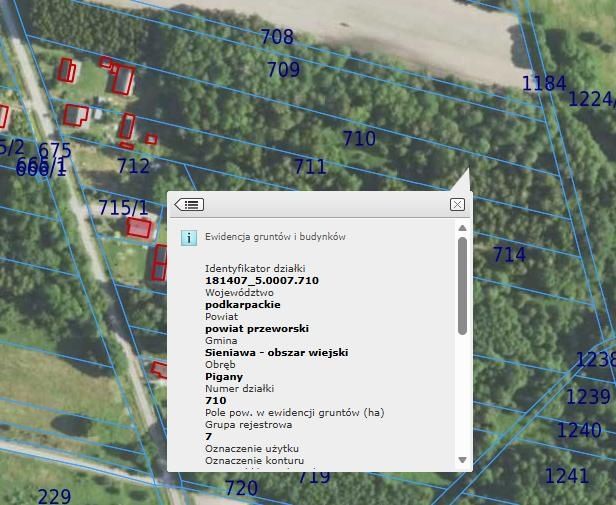
Task: Click parcel label 715/1 on the map
Action: [x=123, y=207]
